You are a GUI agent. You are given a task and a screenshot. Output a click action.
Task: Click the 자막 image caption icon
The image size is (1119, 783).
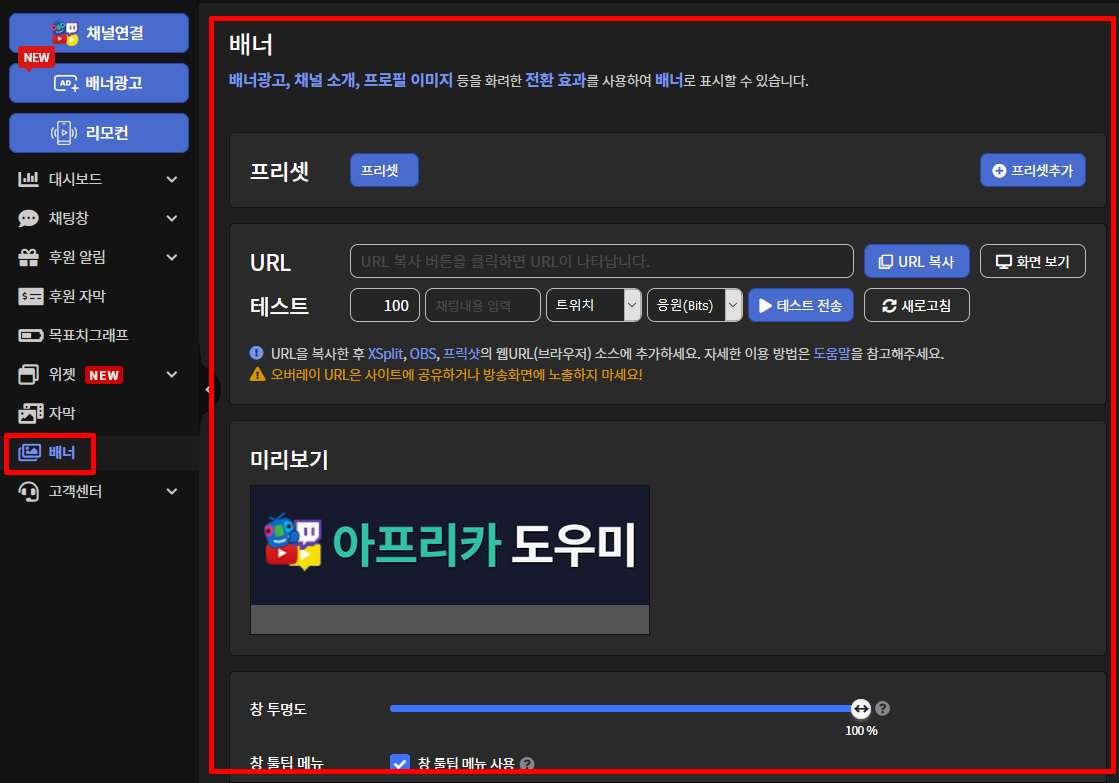click(30, 413)
